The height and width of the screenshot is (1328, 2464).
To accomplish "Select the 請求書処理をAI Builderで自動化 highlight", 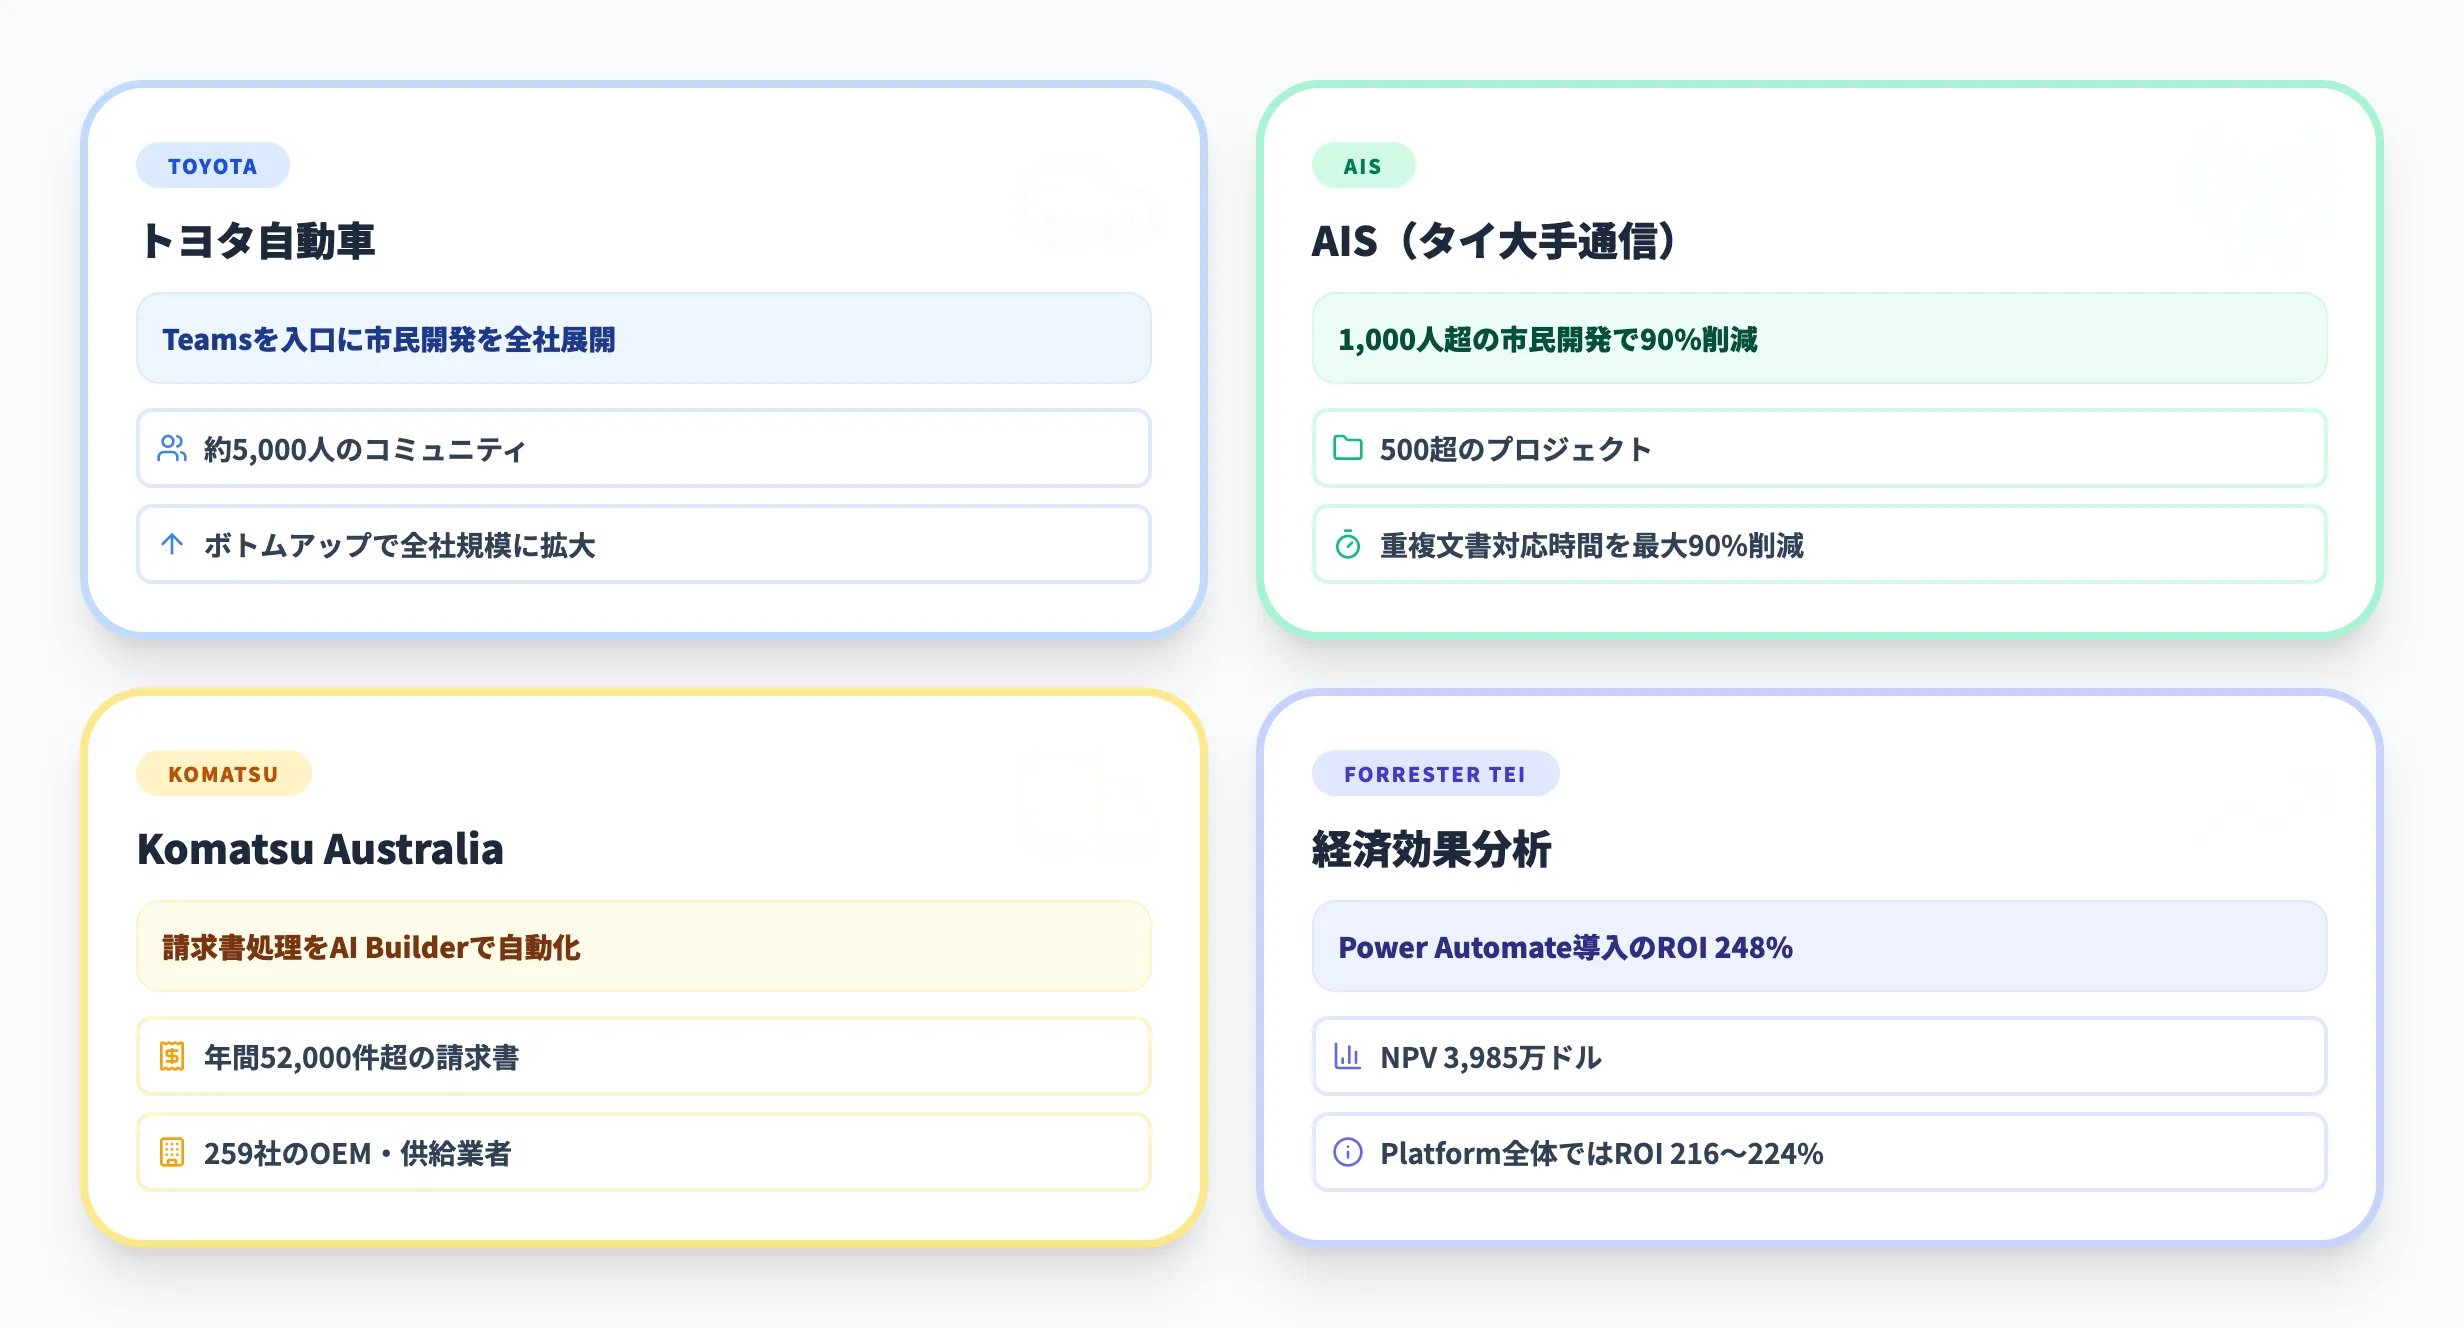I will pos(643,946).
